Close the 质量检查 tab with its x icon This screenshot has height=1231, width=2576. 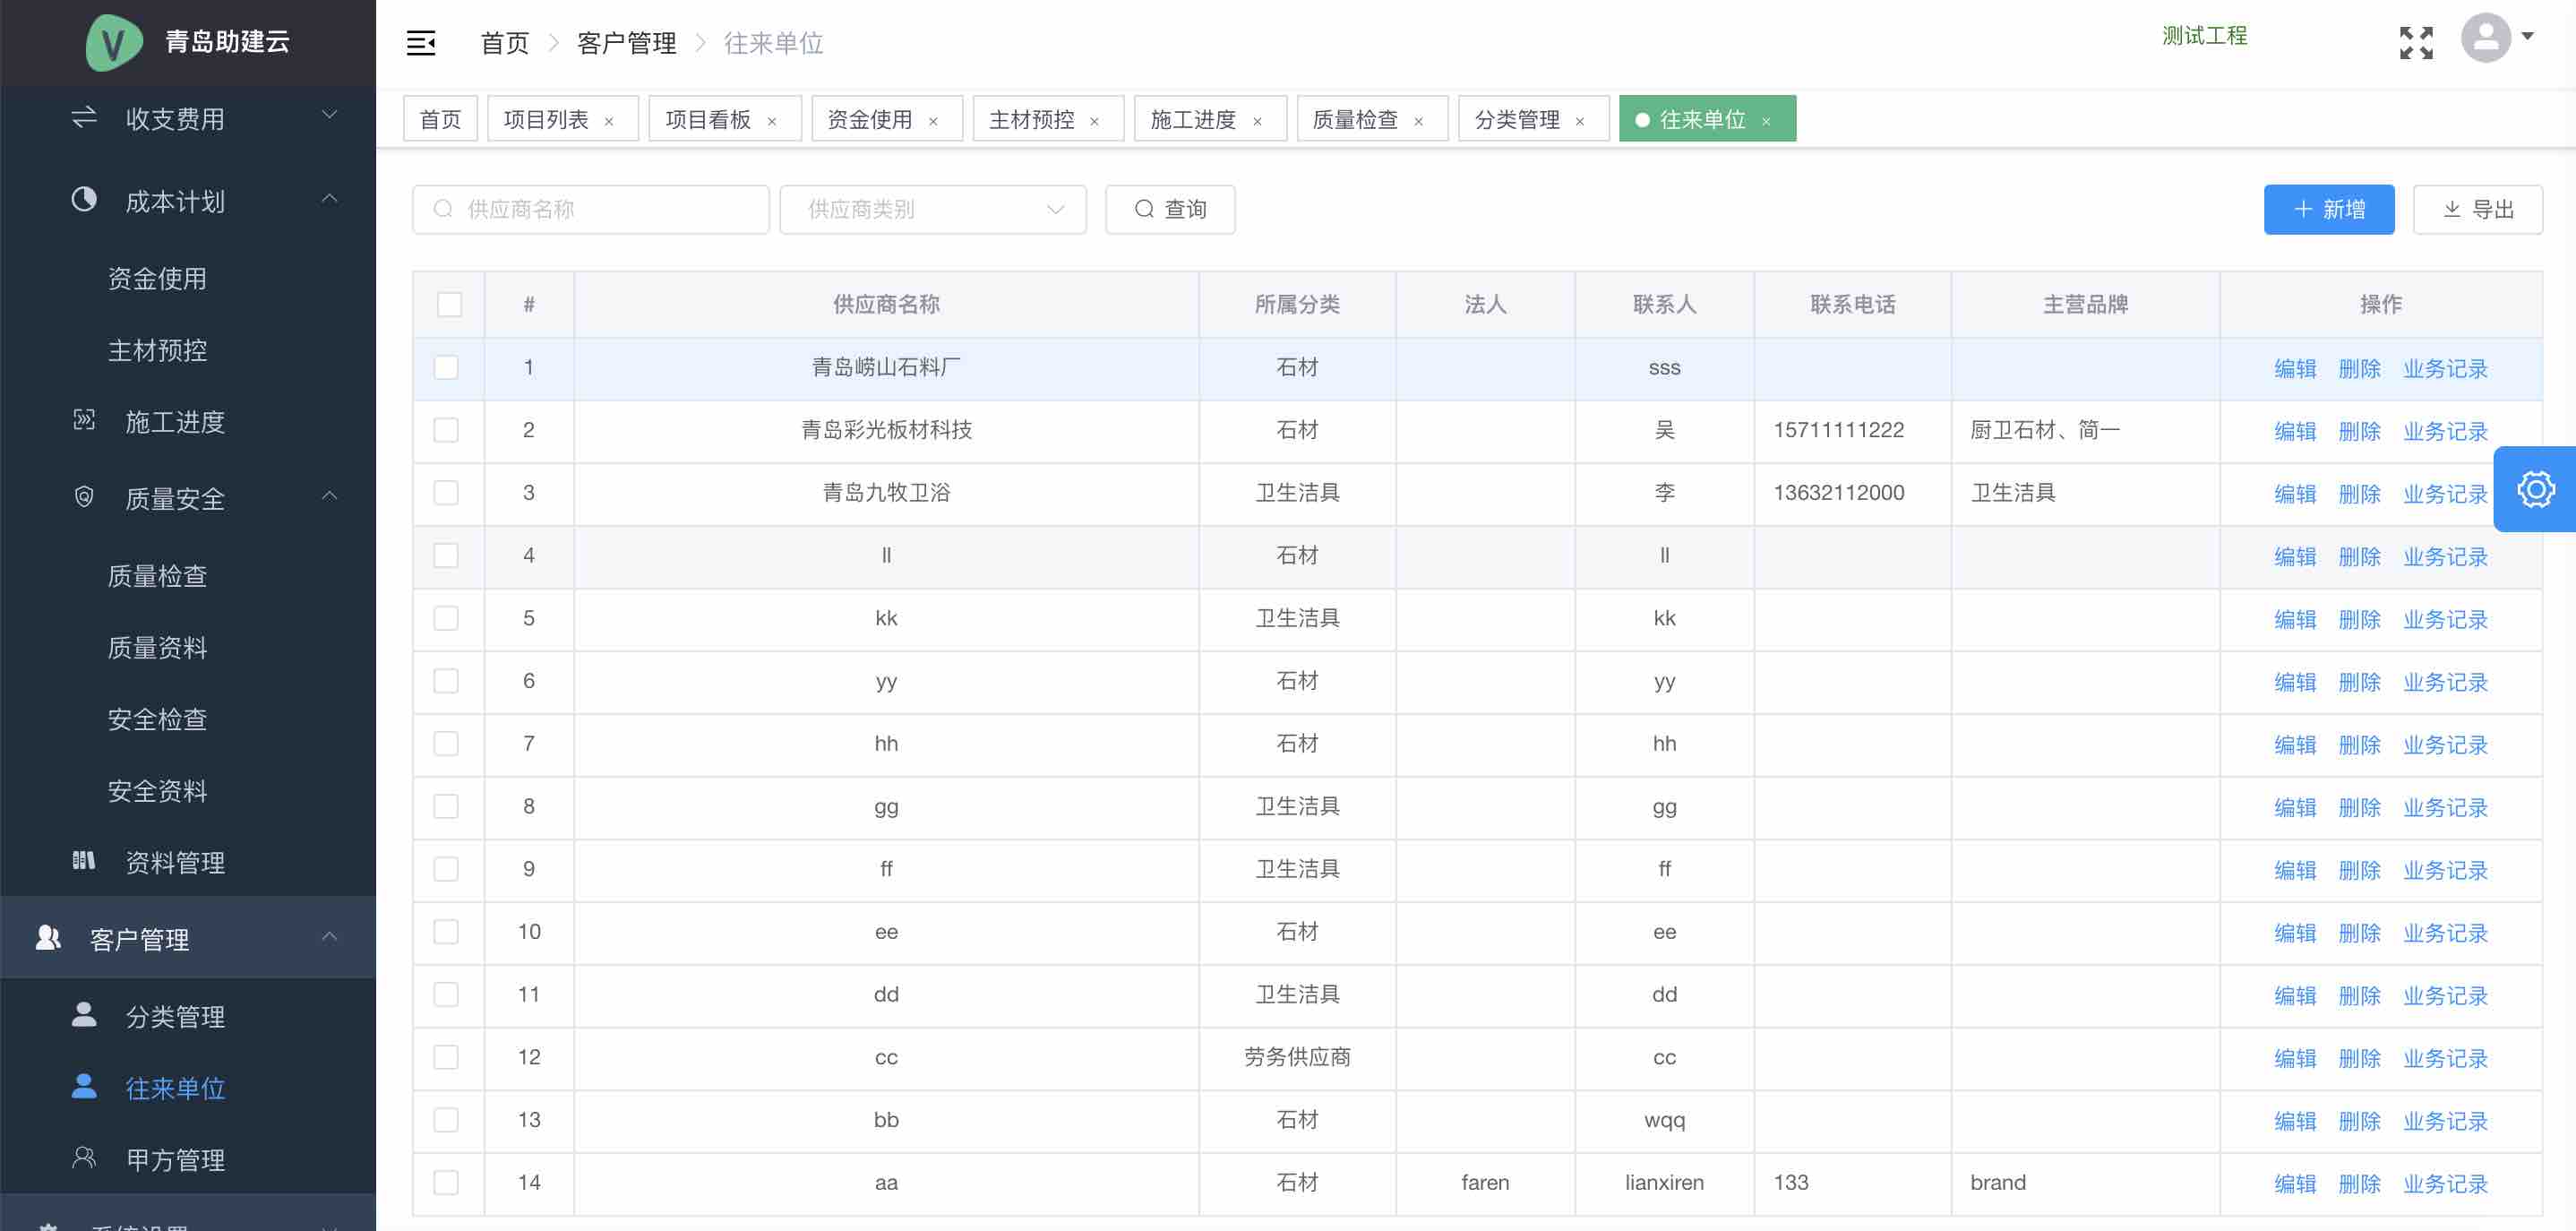[x=1418, y=121]
